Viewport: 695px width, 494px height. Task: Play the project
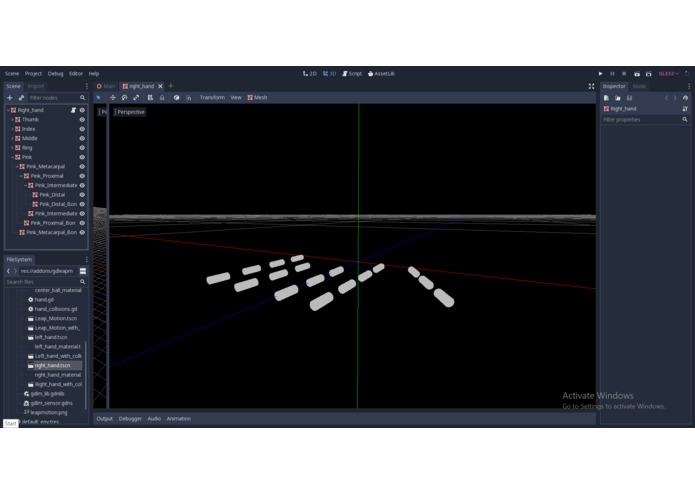point(600,74)
